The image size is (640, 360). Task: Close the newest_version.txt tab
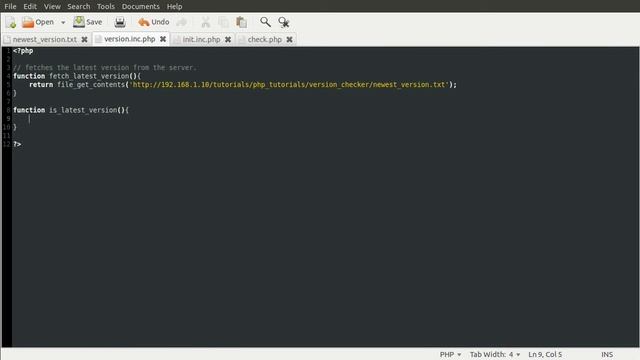pyautogui.click(x=84, y=40)
